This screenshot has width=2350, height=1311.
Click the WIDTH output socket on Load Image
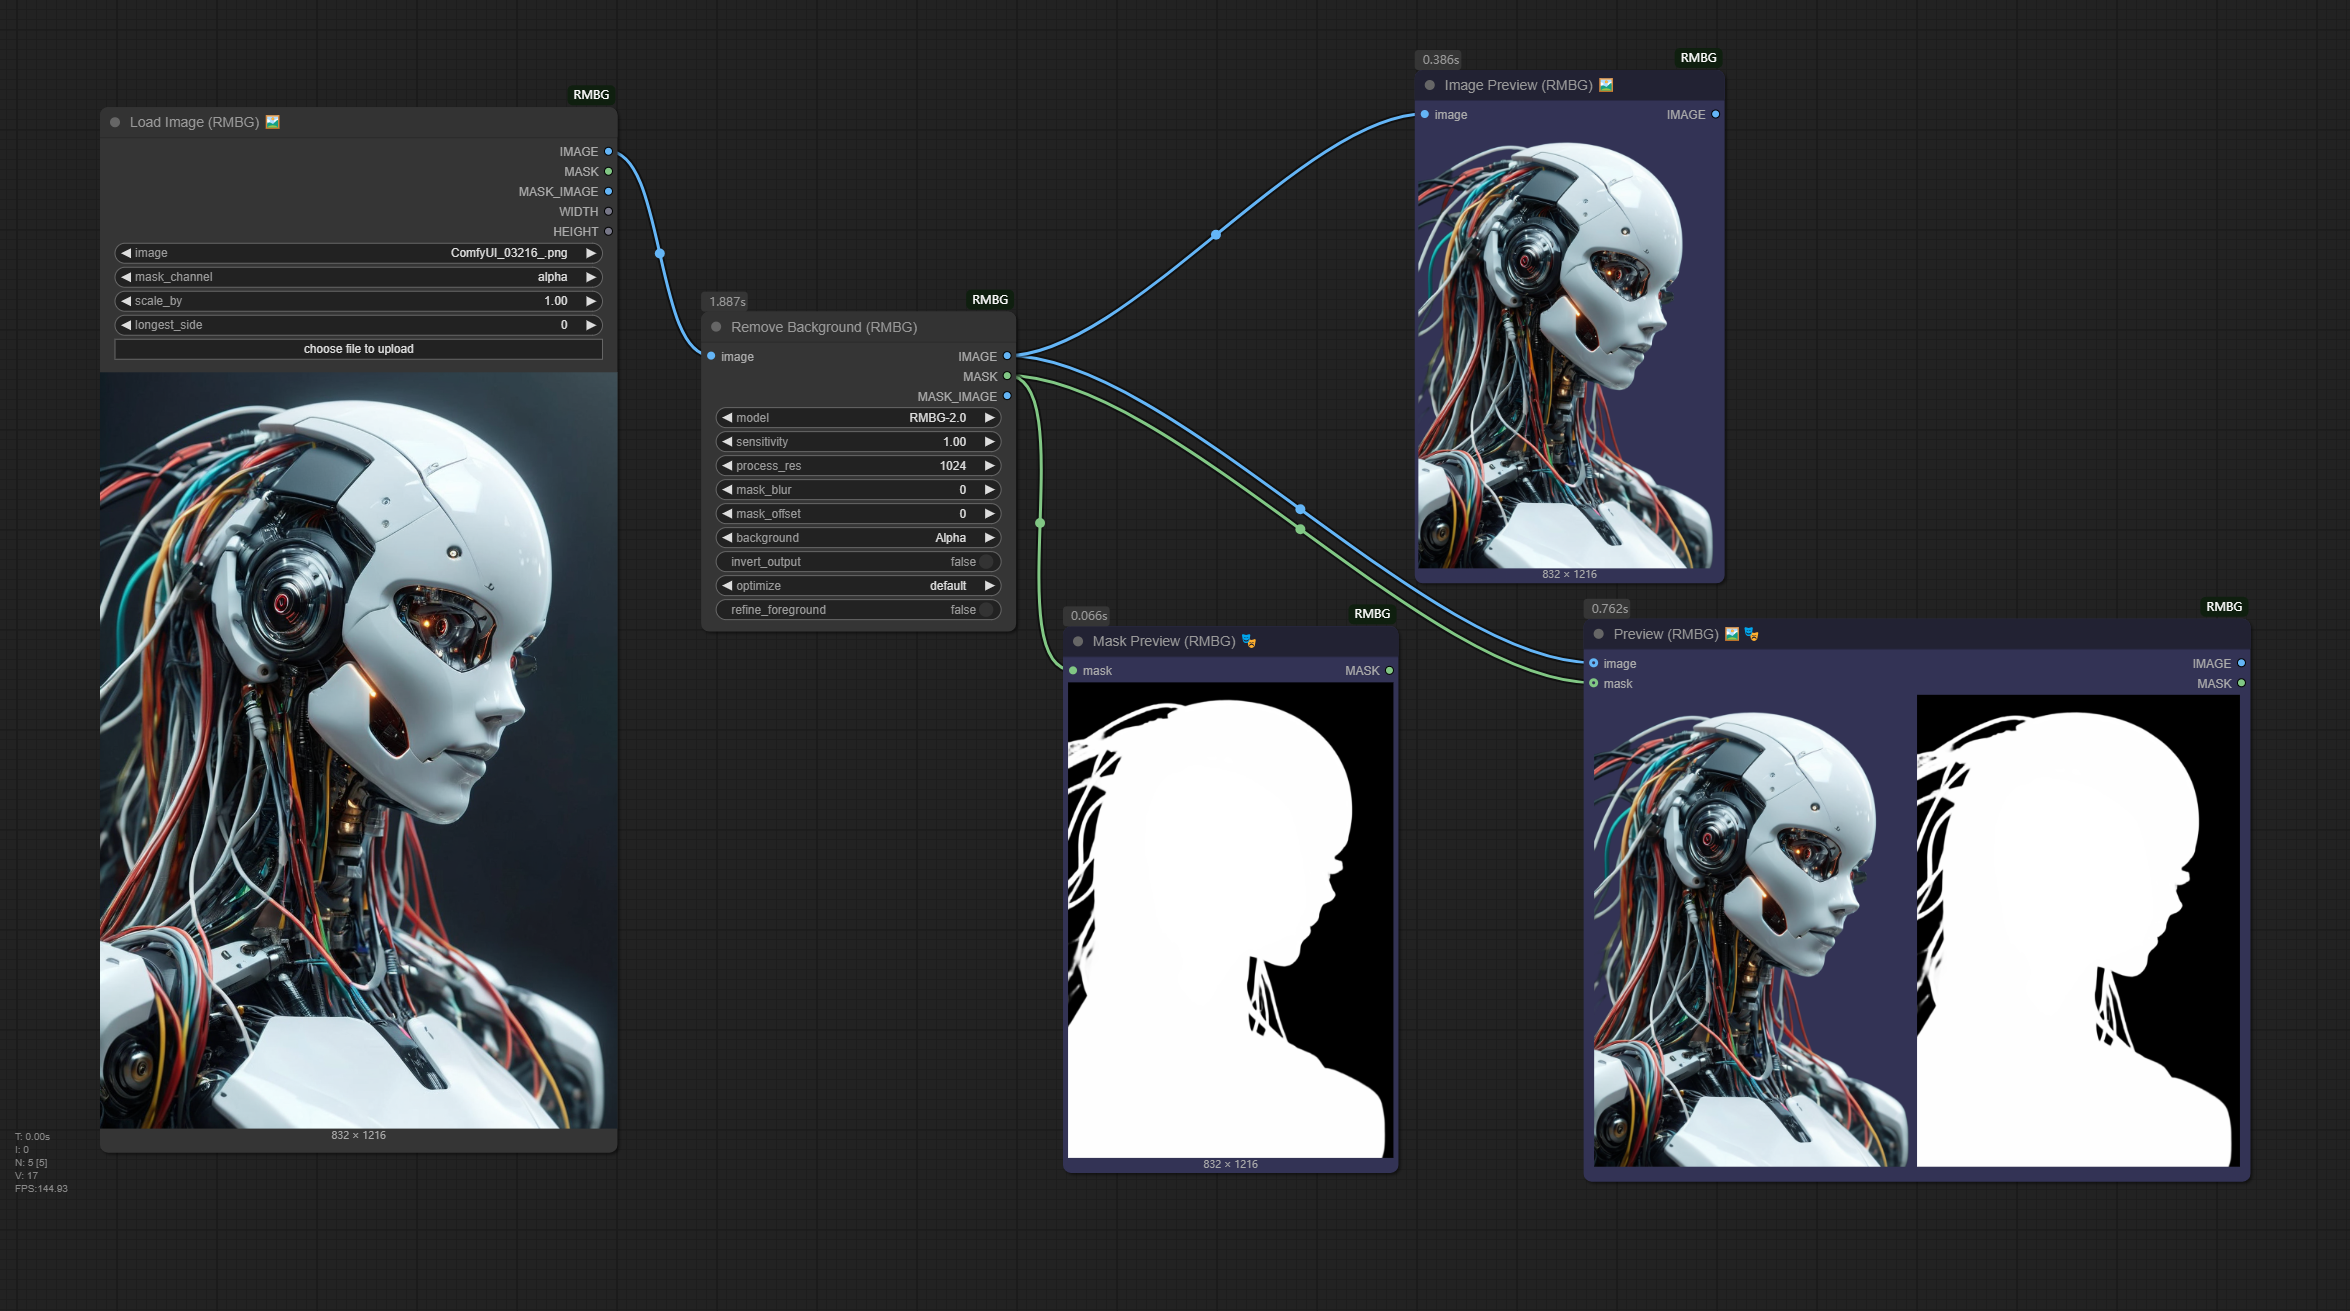point(608,212)
